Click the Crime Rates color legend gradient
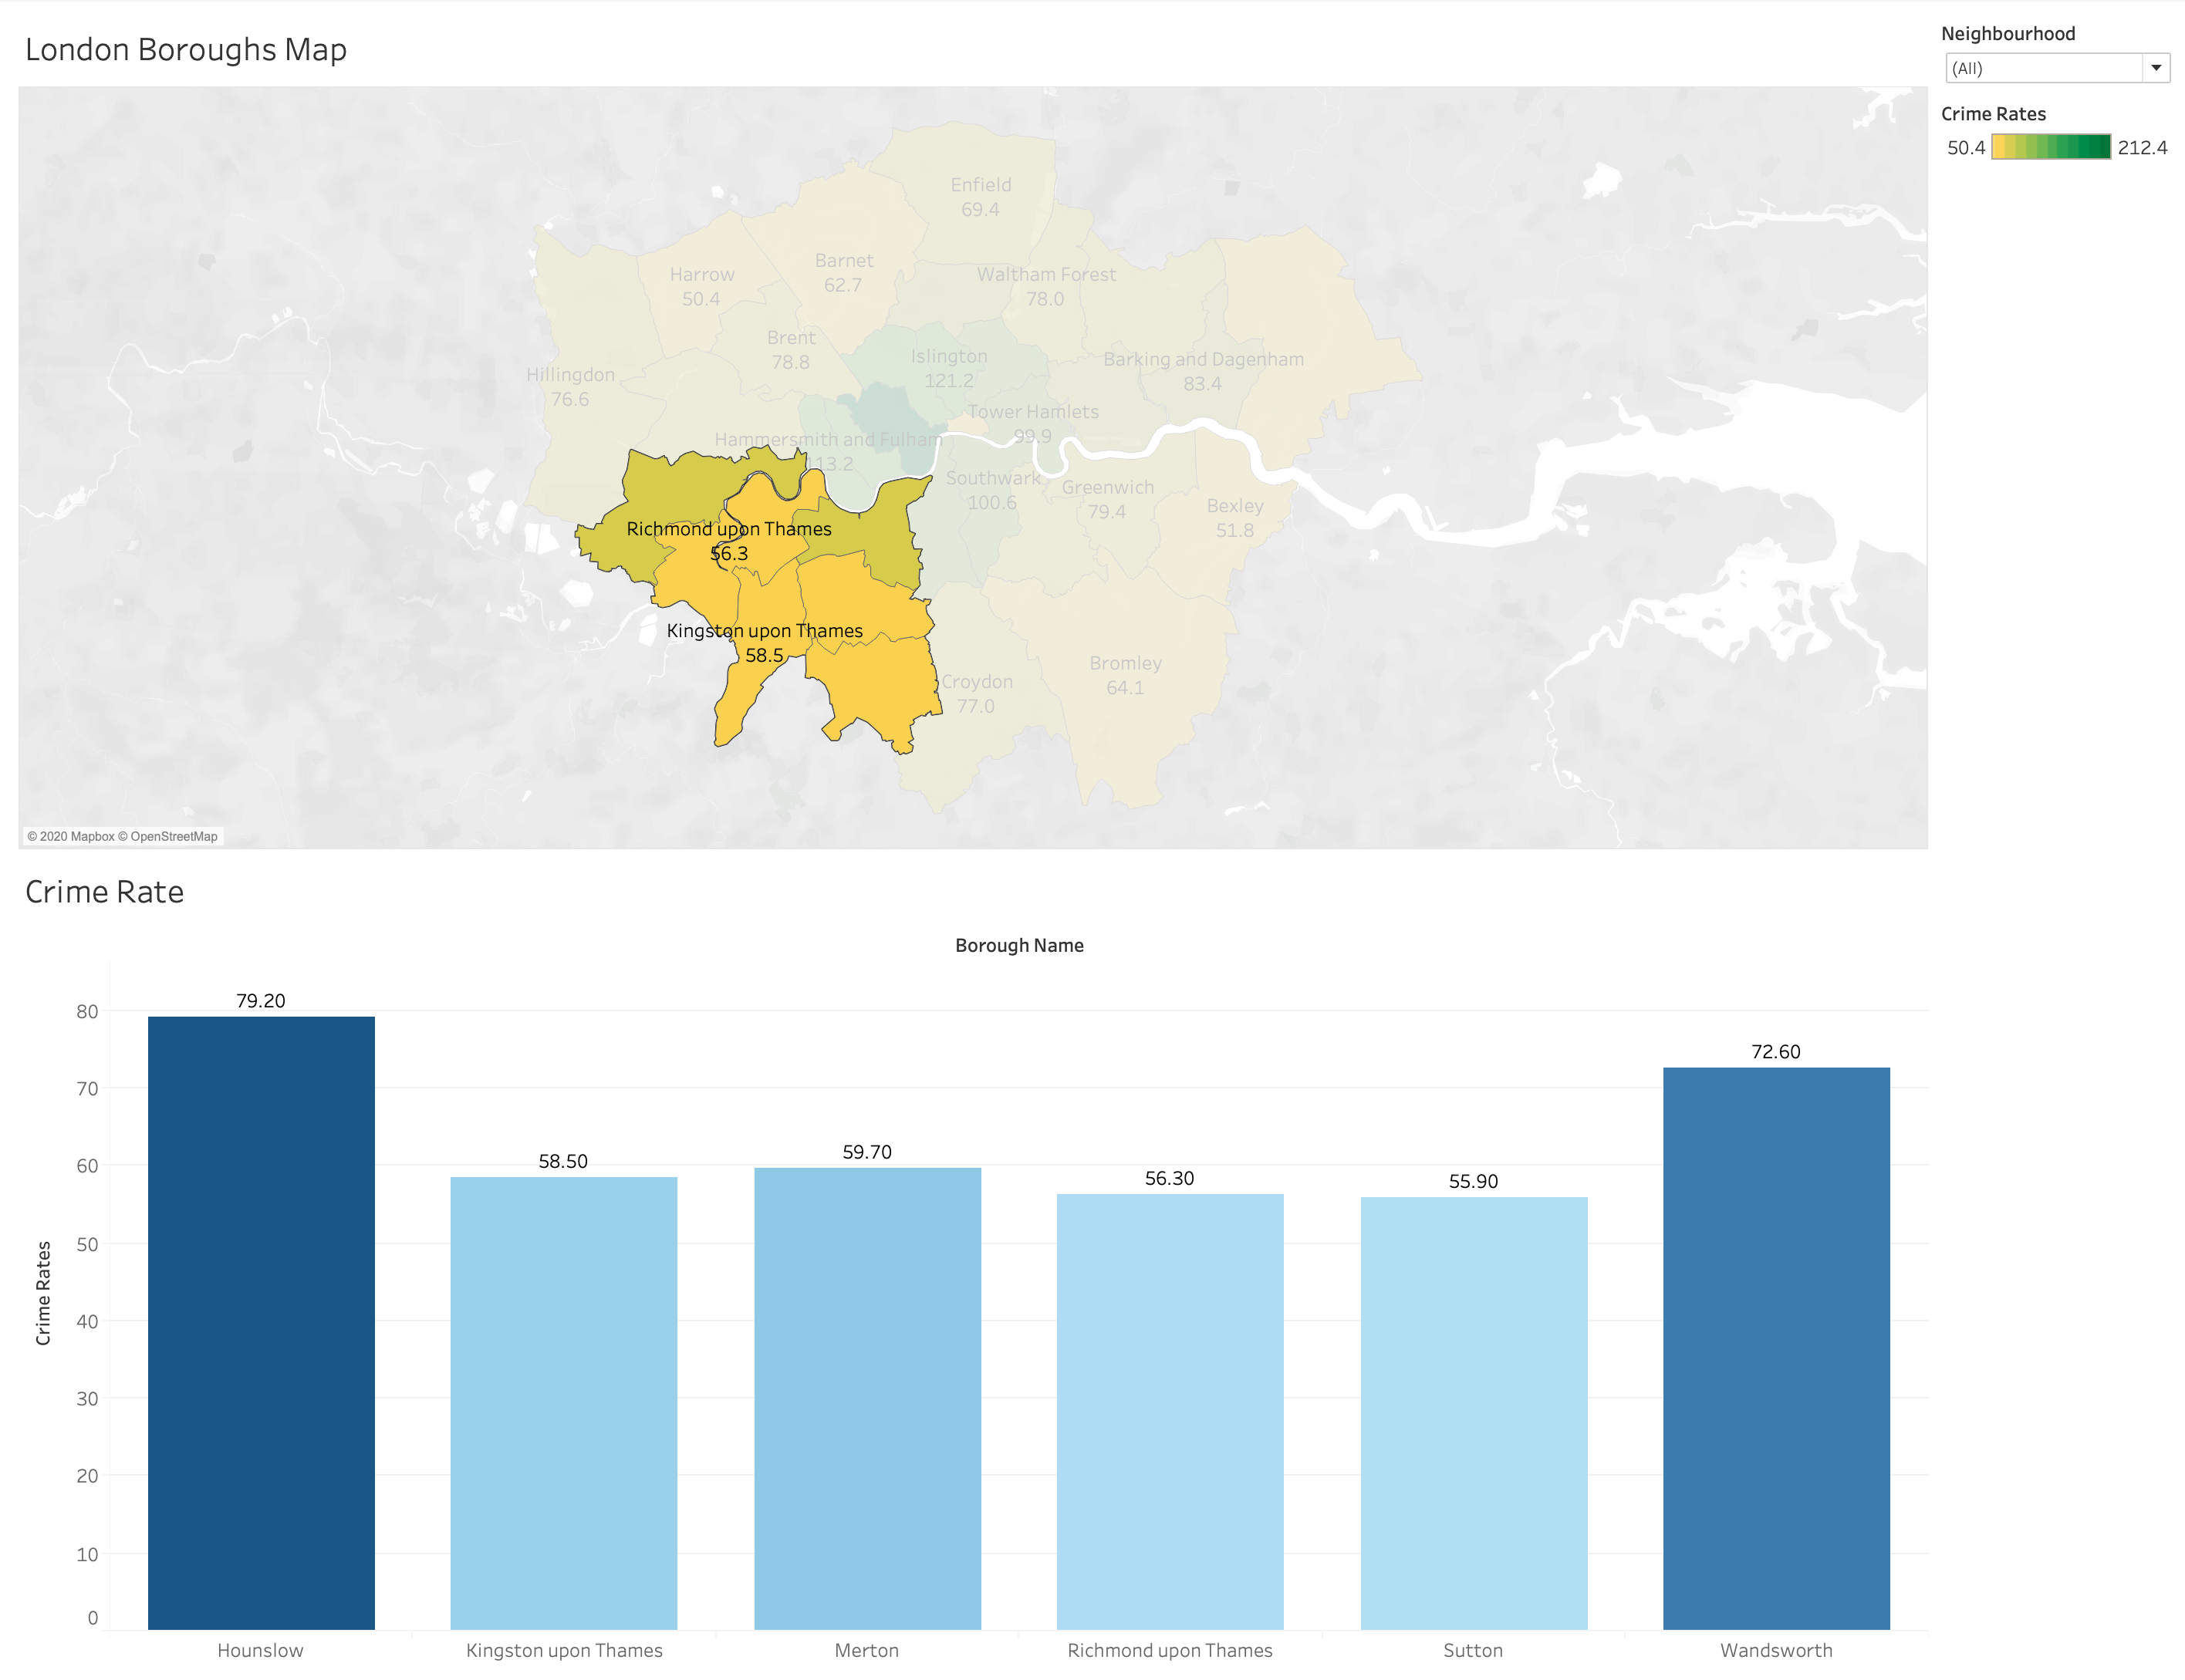 pos(2050,147)
